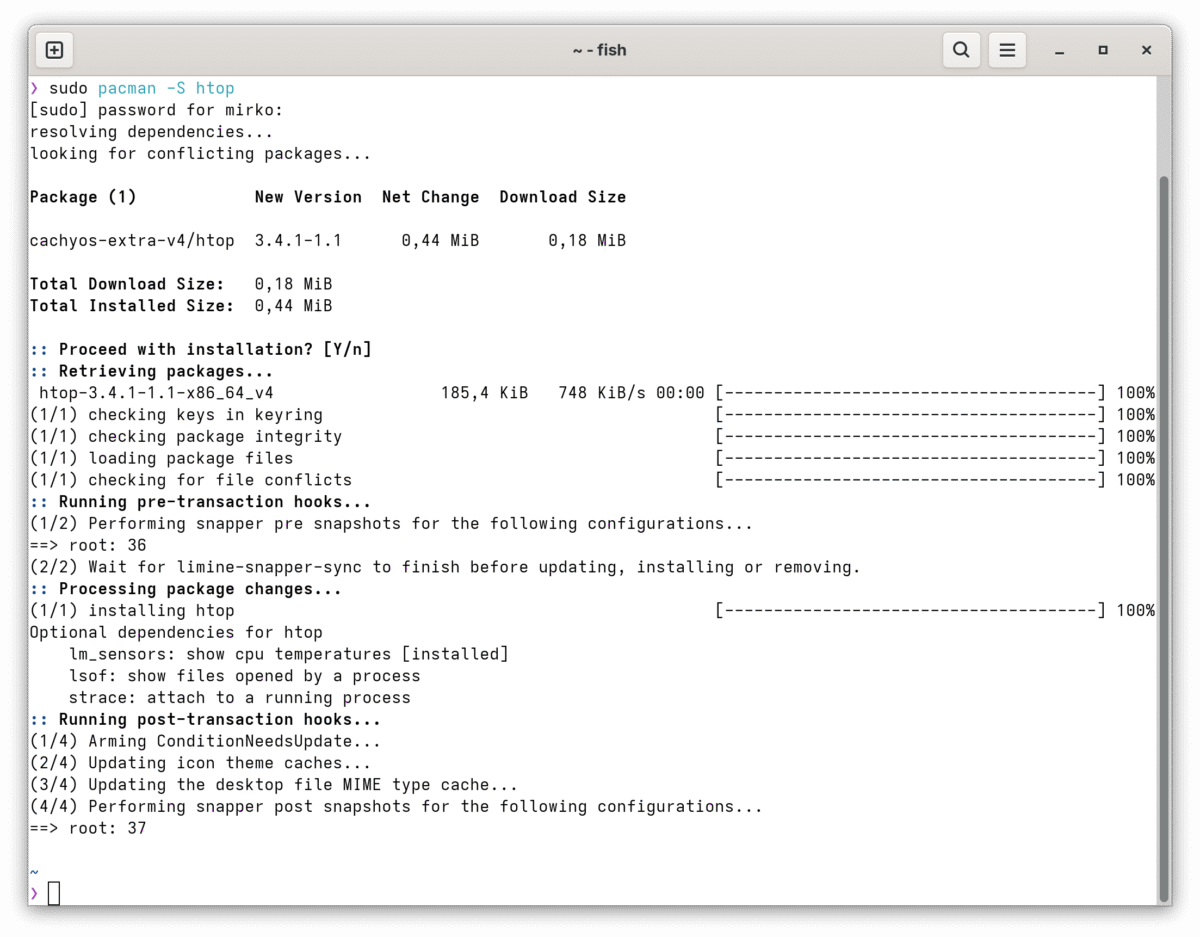This screenshot has width=1200, height=937.
Task: Click the "cachyos-extra-v4/htop" package name
Action: (132, 240)
